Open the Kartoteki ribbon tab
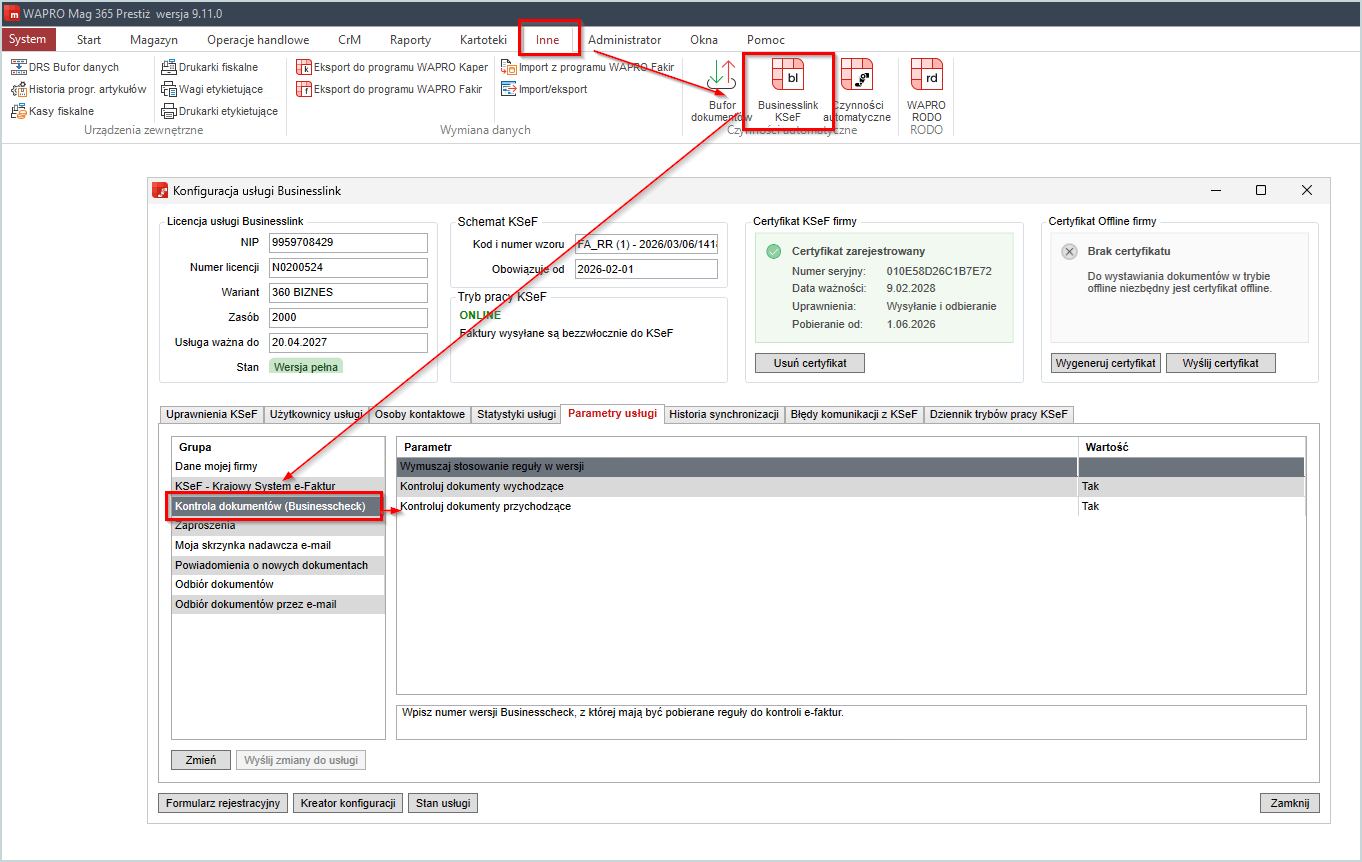1362x862 pixels. point(483,40)
